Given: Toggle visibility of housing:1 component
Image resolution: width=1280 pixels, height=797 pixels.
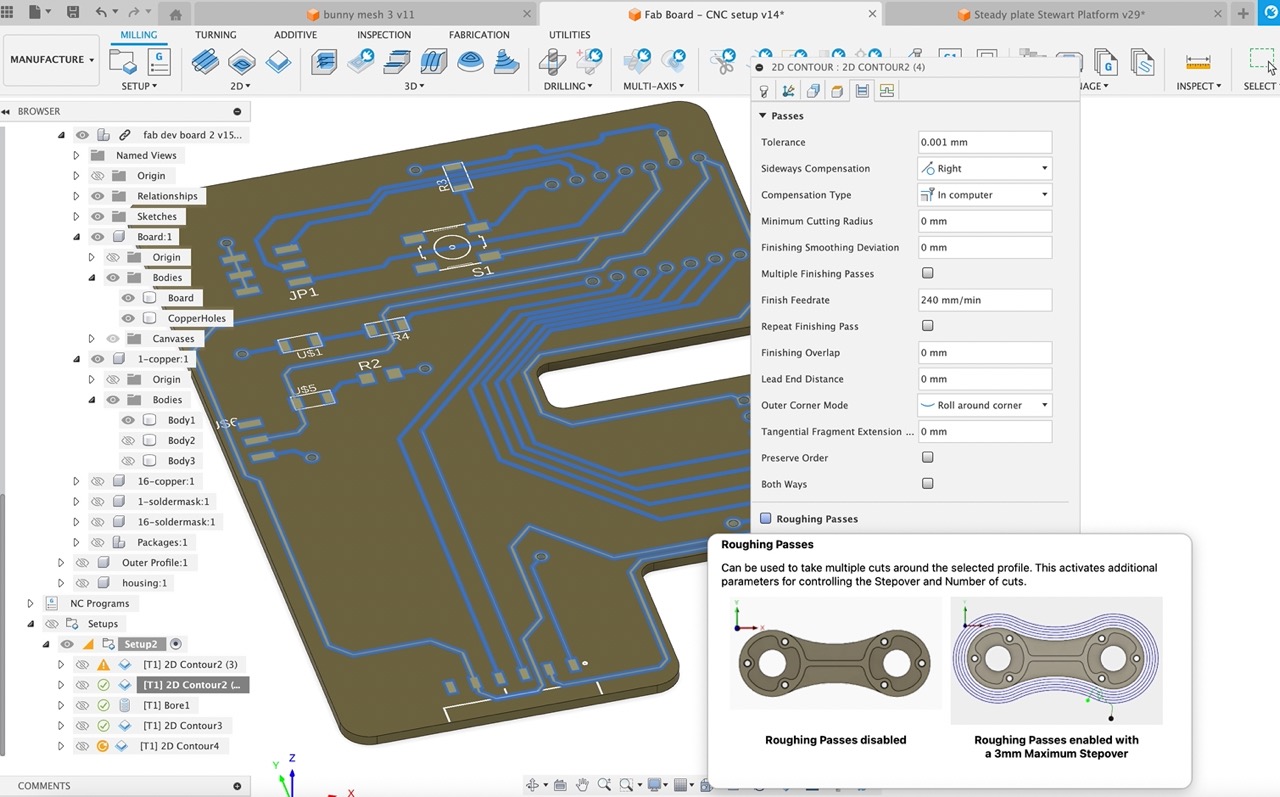Looking at the screenshot, I should click(82, 583).
